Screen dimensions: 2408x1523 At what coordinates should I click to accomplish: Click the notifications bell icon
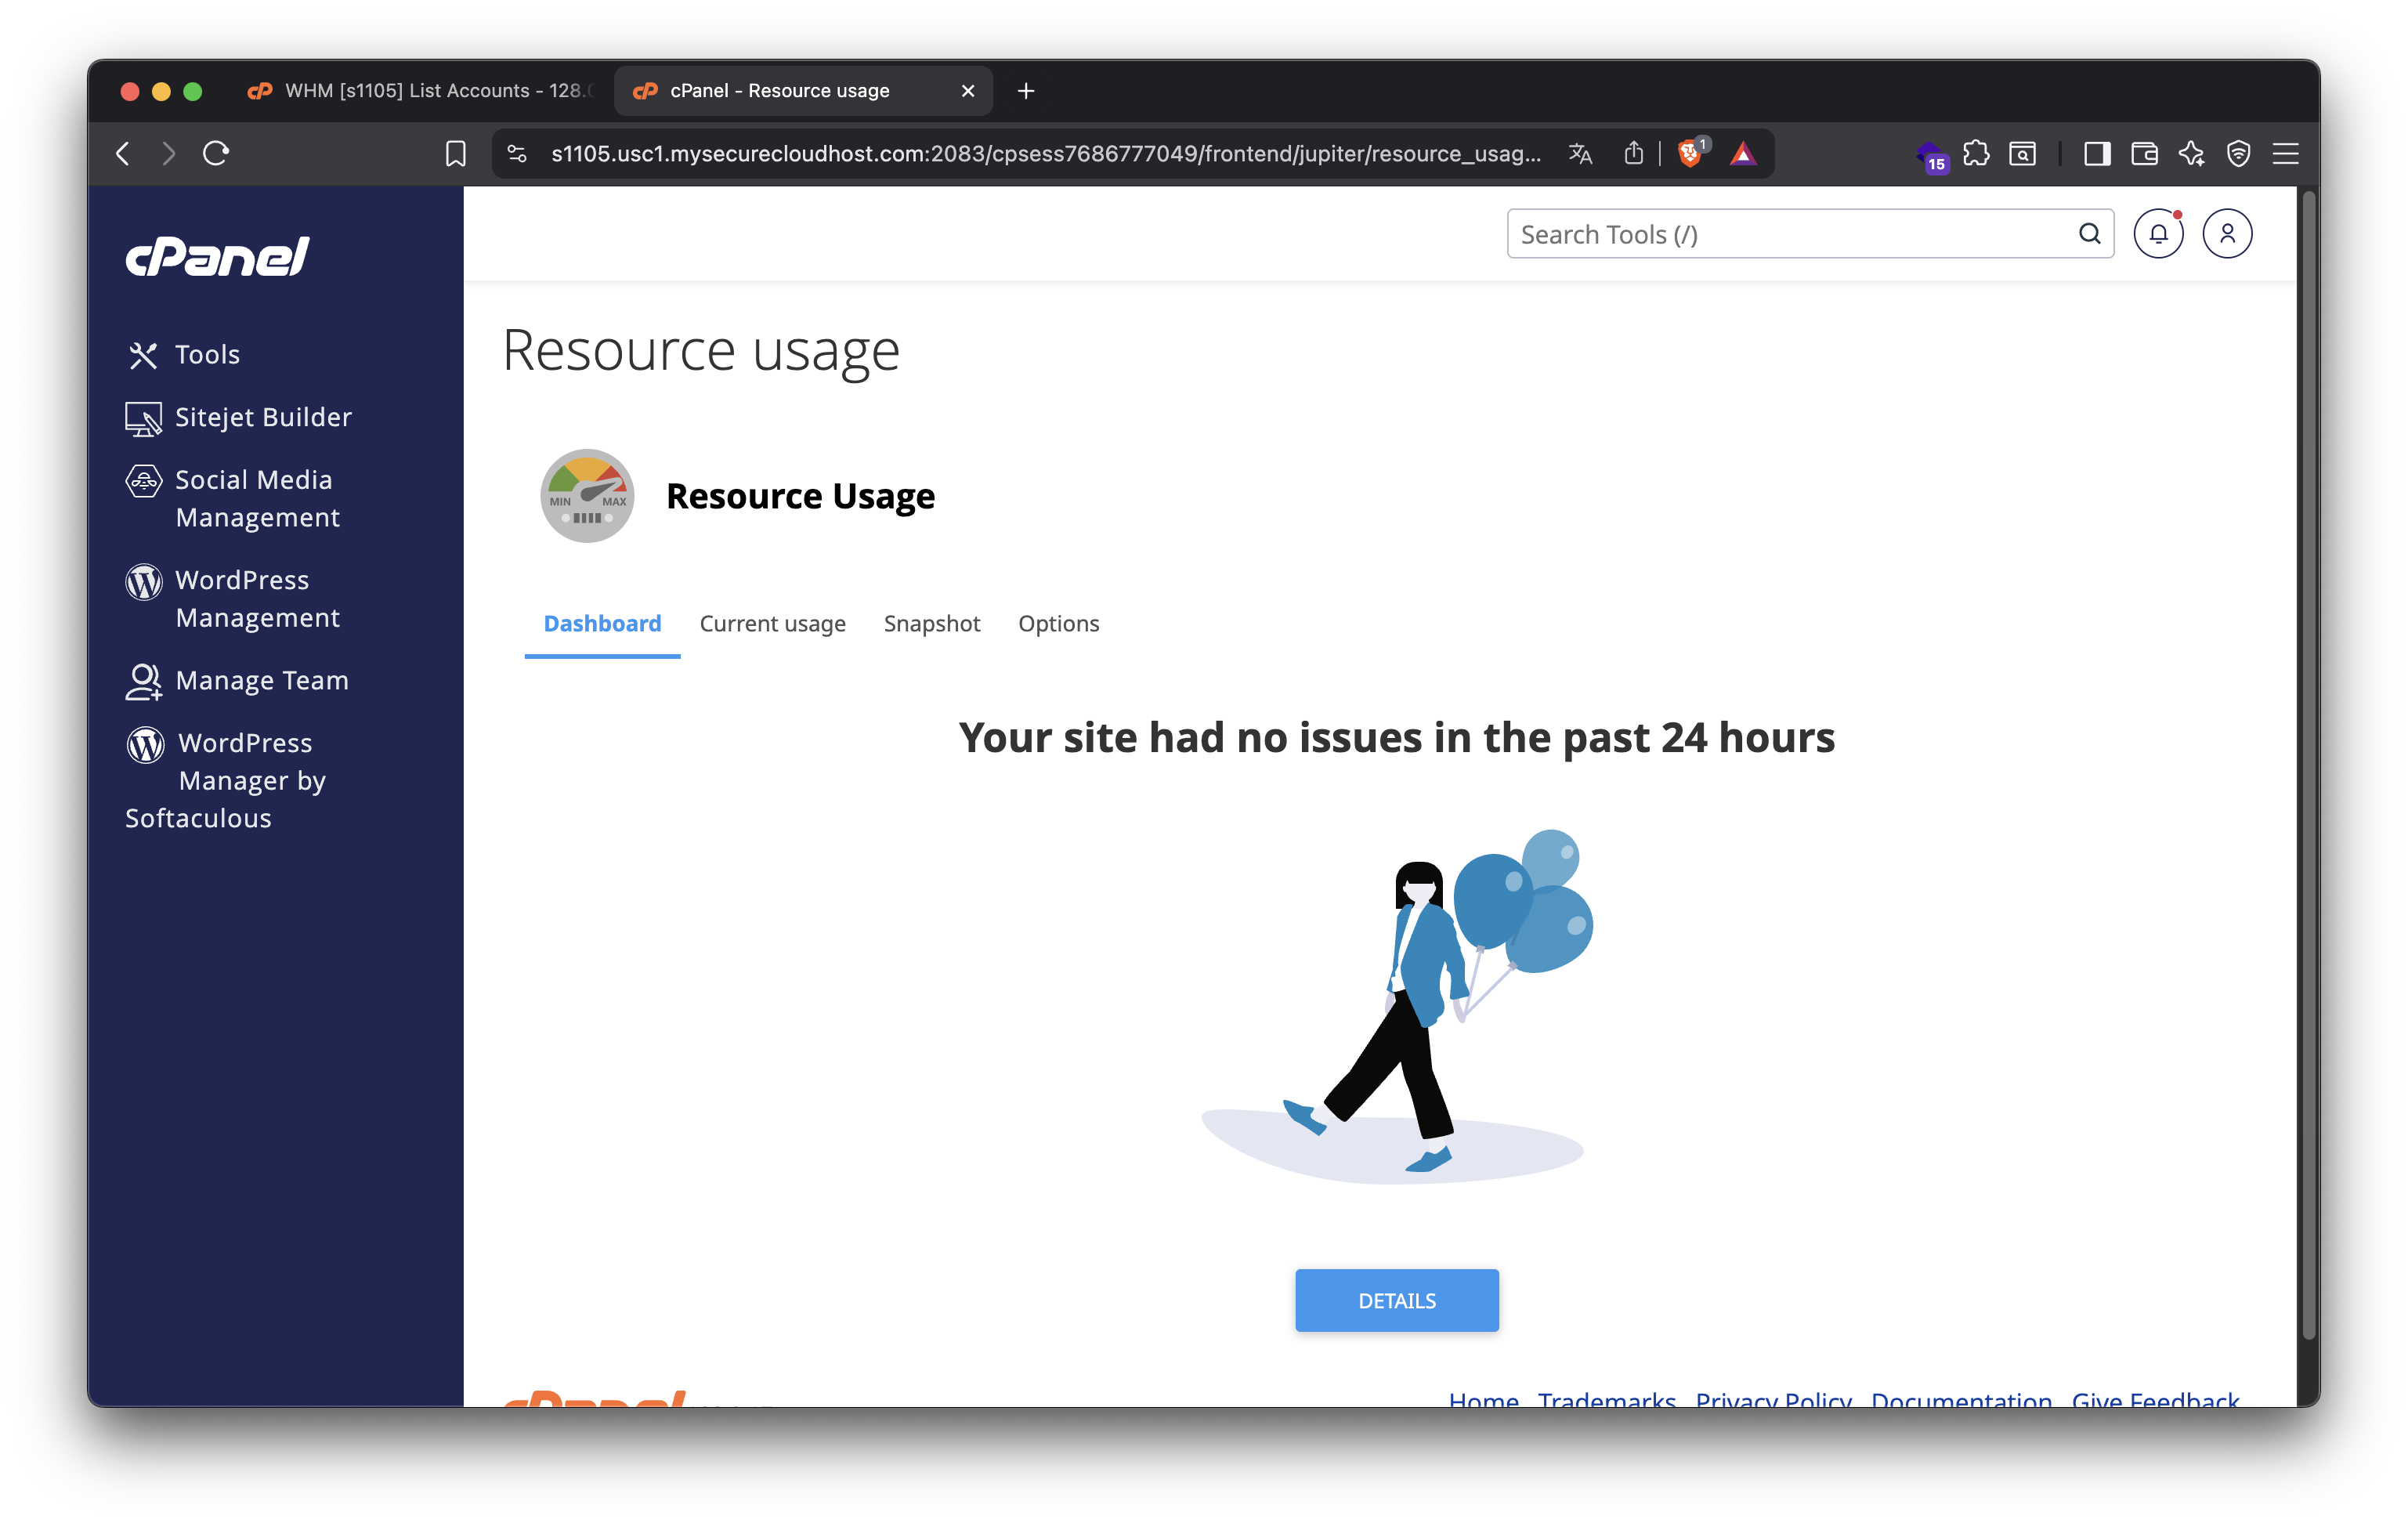point(2158,234)
